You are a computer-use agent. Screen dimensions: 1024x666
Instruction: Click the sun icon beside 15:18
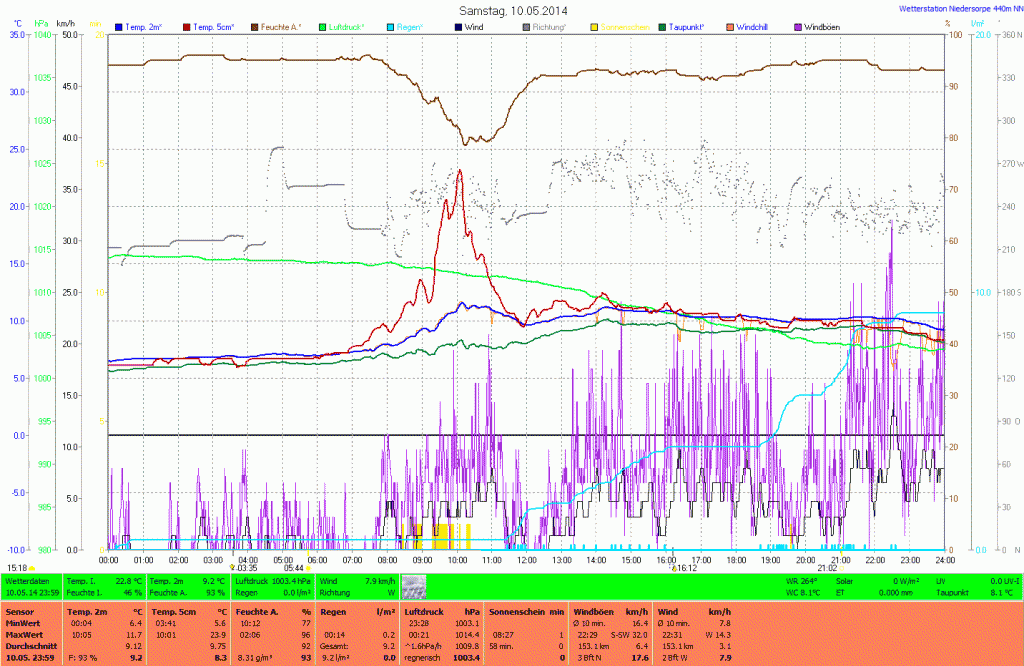click(x=31, y=567)
